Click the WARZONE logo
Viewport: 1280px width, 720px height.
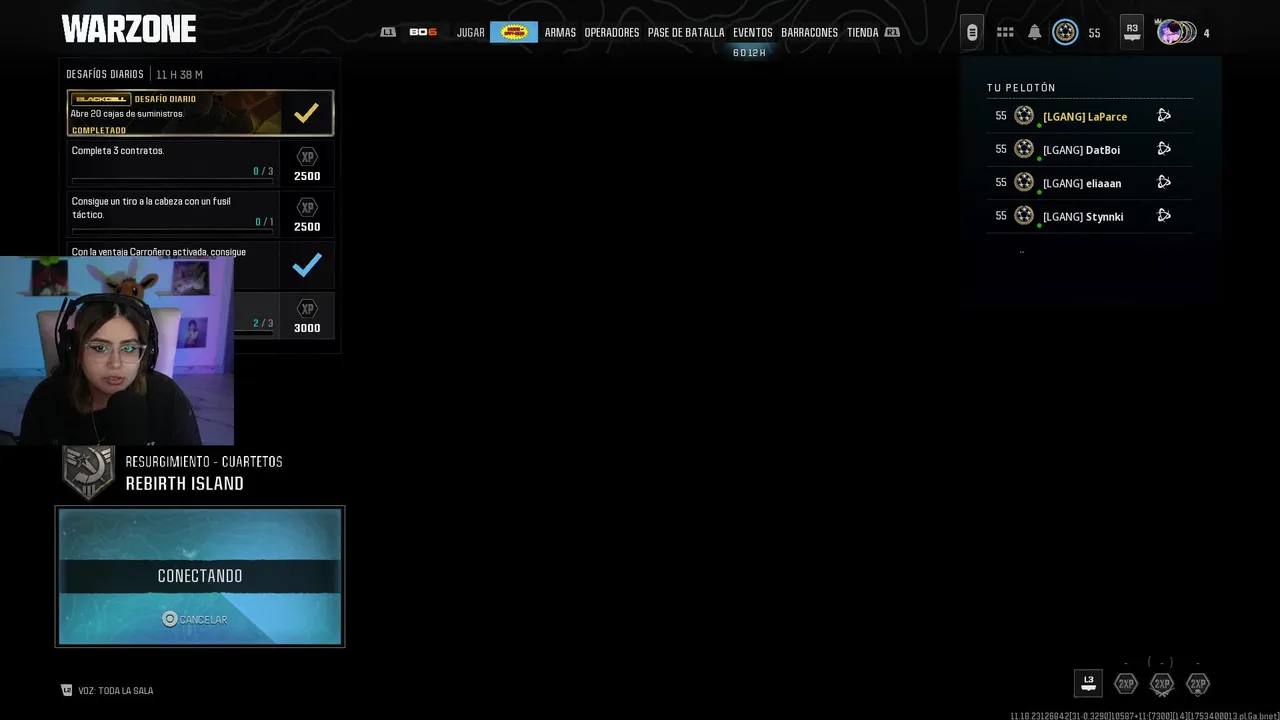[129, 29]
